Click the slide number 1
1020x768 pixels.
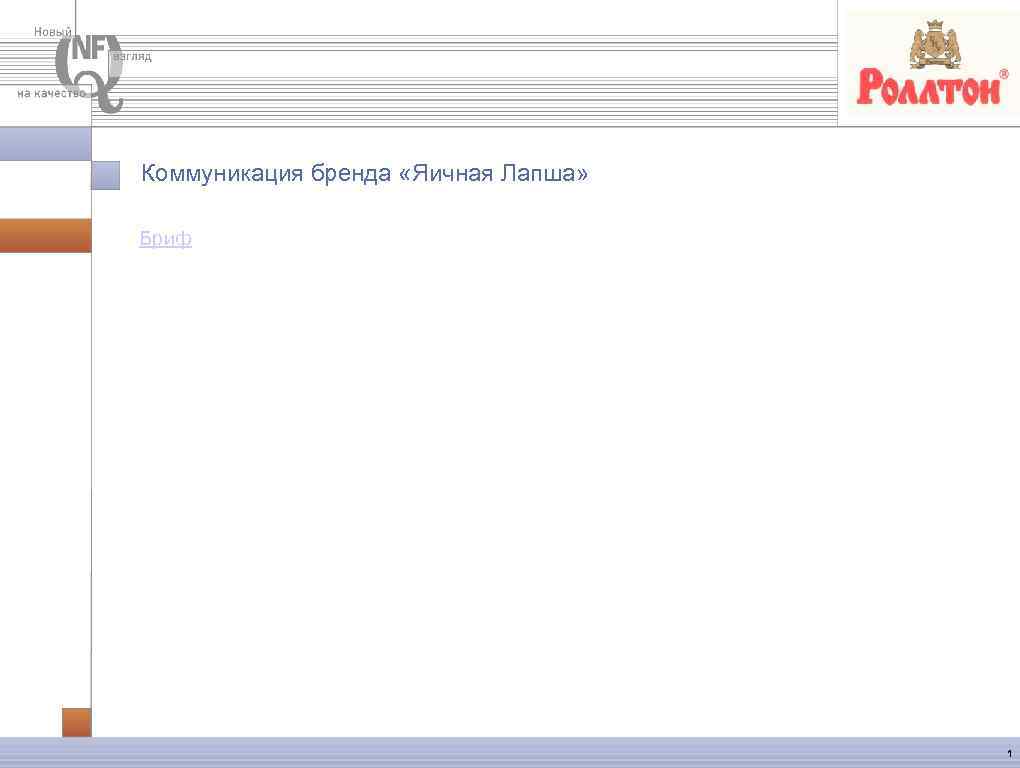[x=1010, y=754]
